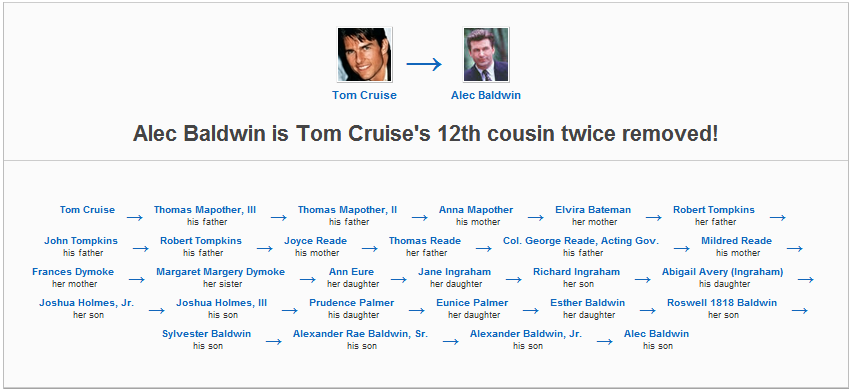Open Sylvester Baldwin link
This screenshot has height=390, width=851.
coord(206,334)
